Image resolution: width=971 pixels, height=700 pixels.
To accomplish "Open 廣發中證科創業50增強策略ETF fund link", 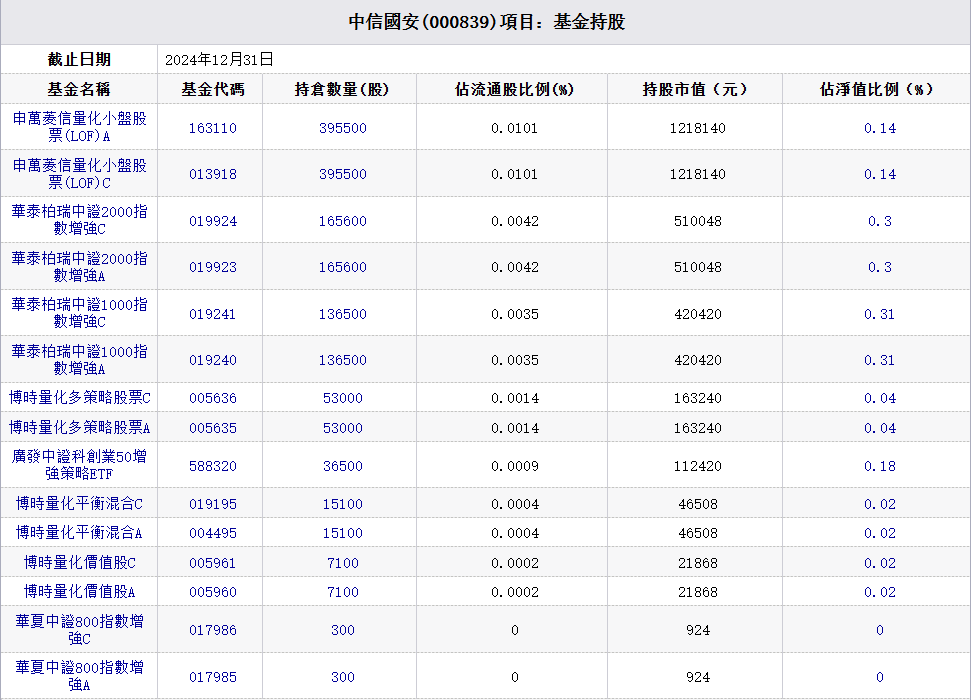I will pyautogui.click(x=79, y=465).
